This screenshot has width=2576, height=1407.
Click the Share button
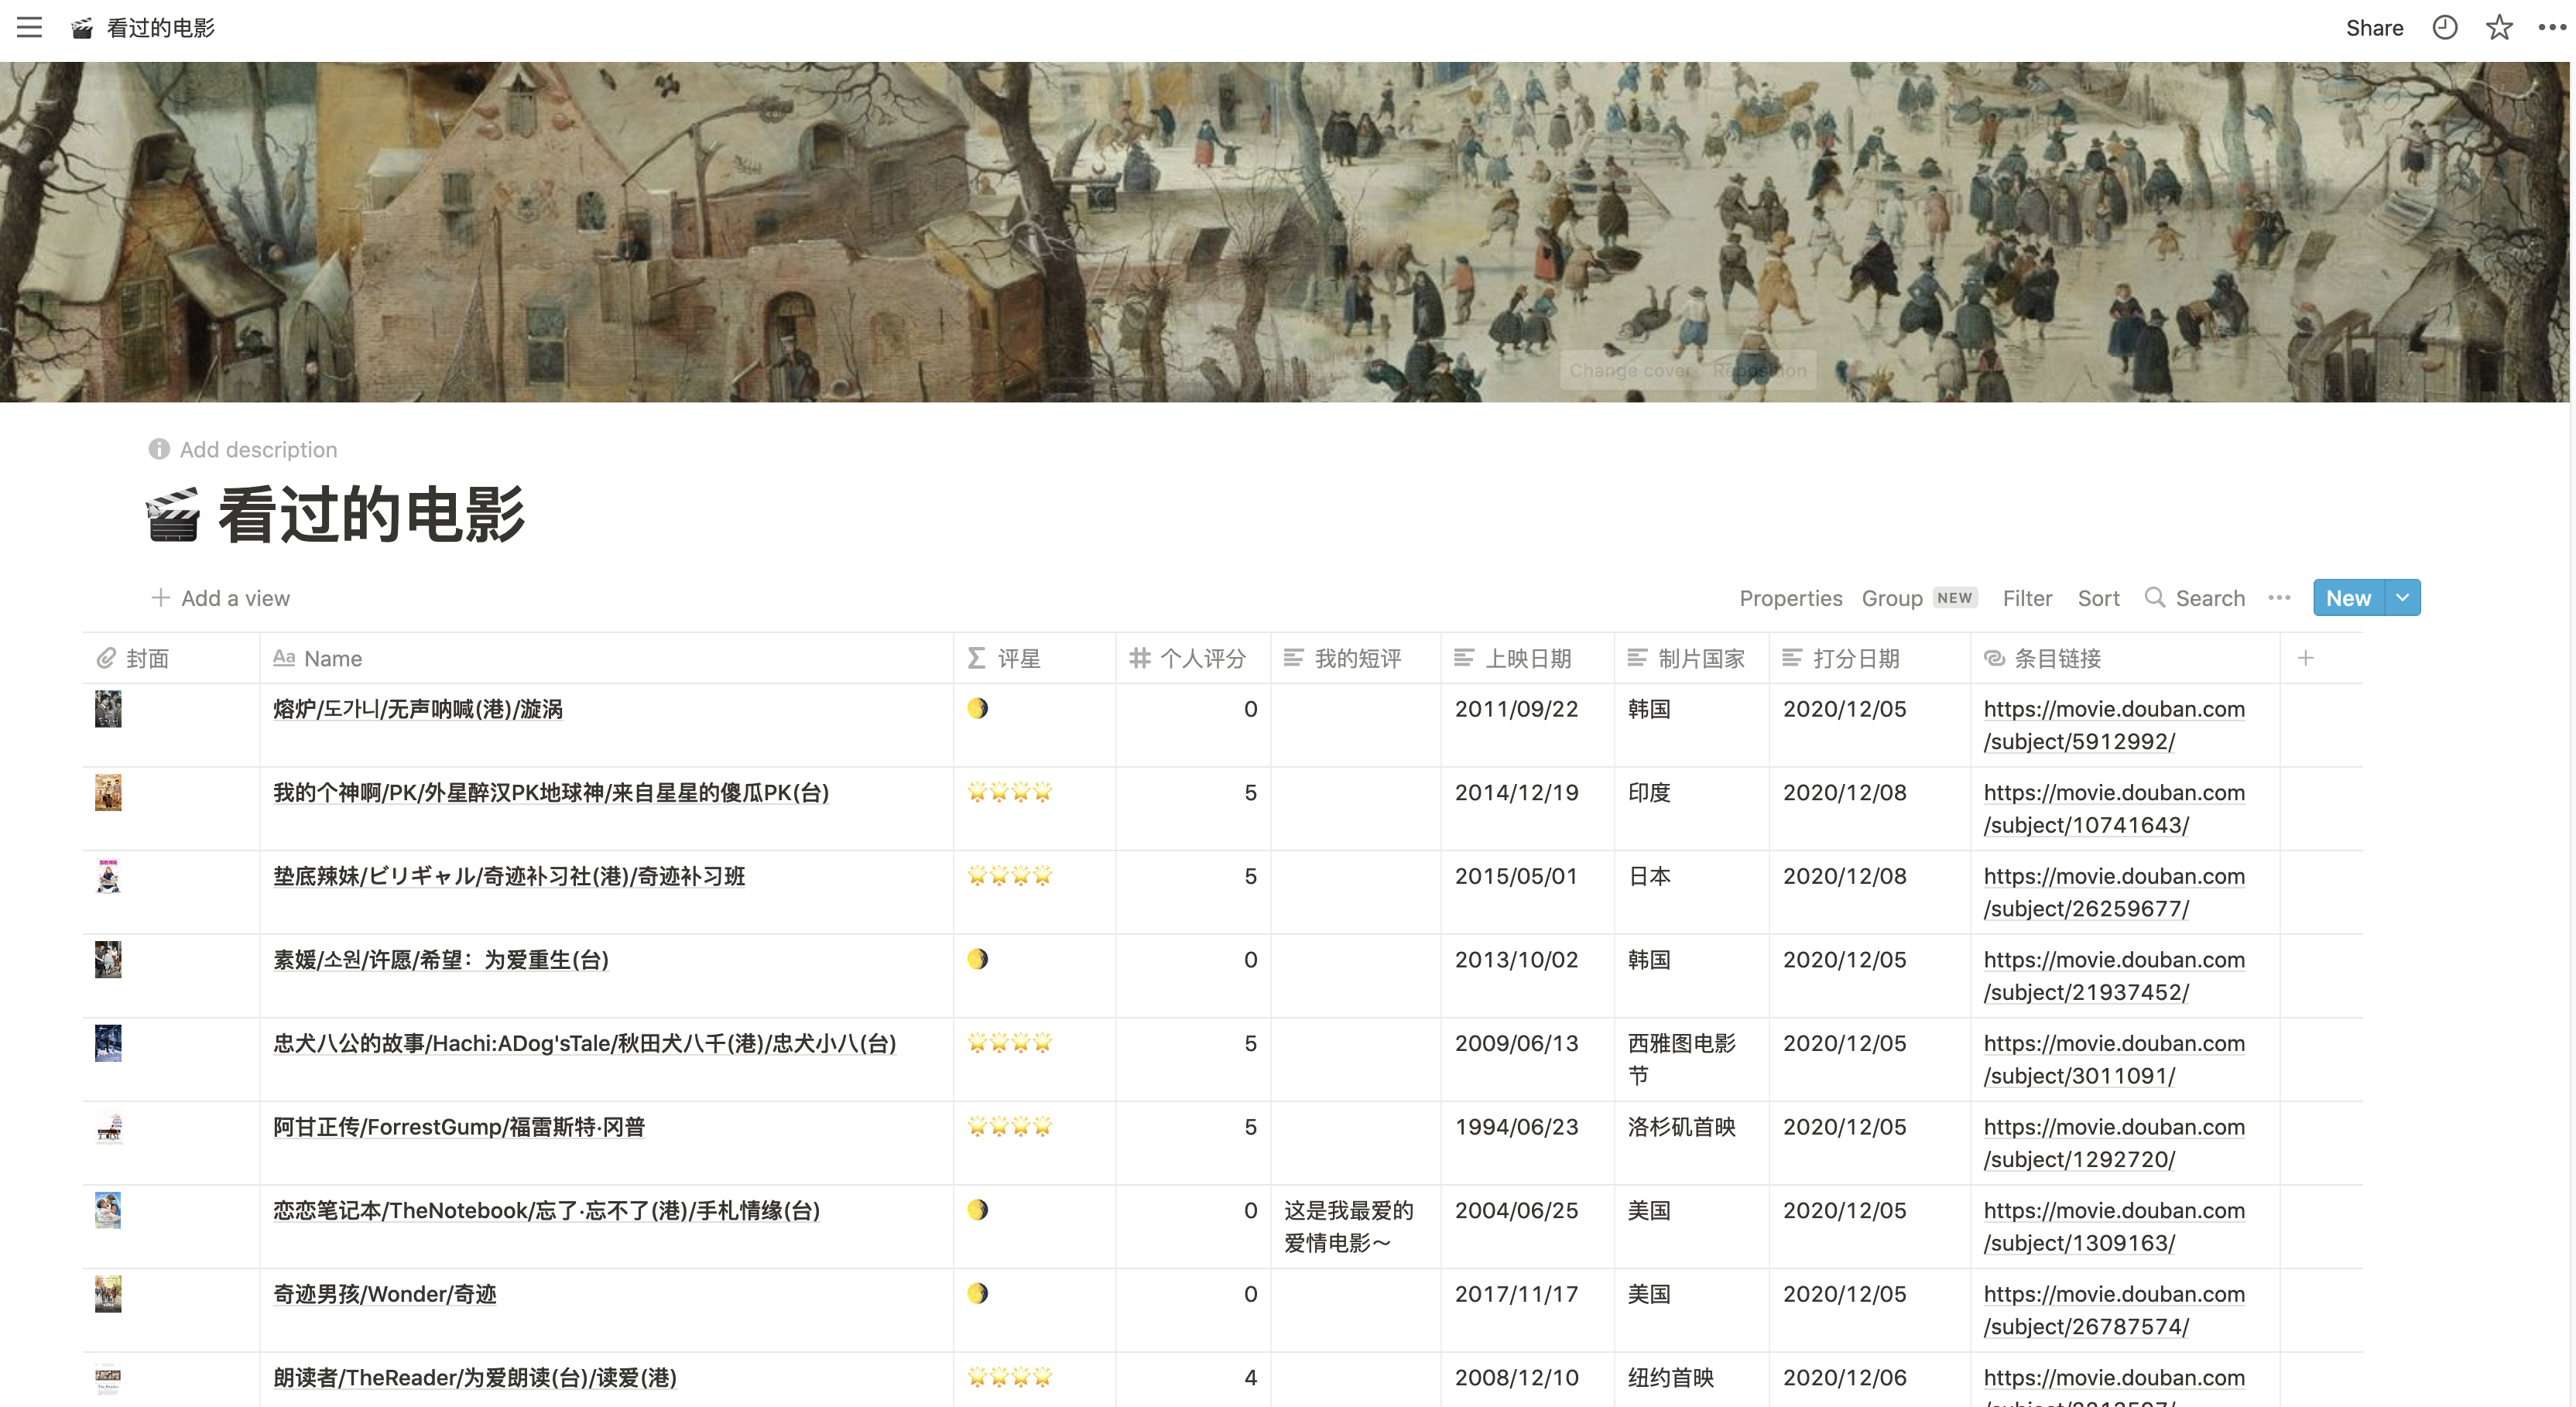point(2373,28)
